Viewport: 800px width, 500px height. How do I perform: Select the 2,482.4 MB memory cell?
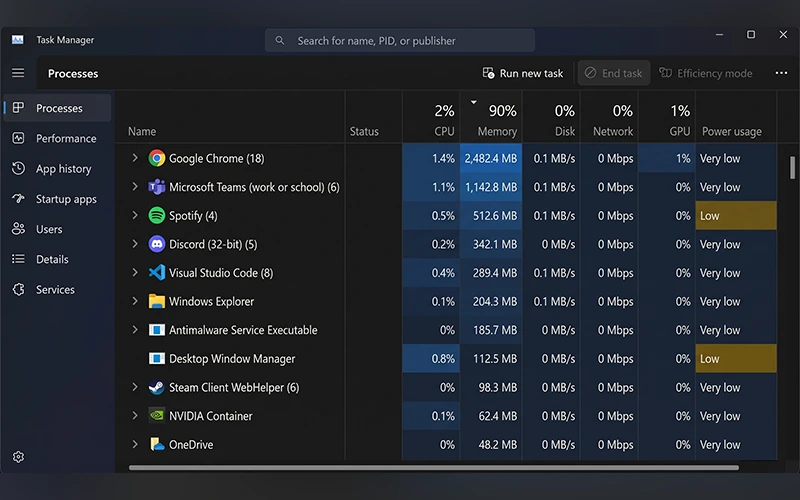click(x=491, y=158)
